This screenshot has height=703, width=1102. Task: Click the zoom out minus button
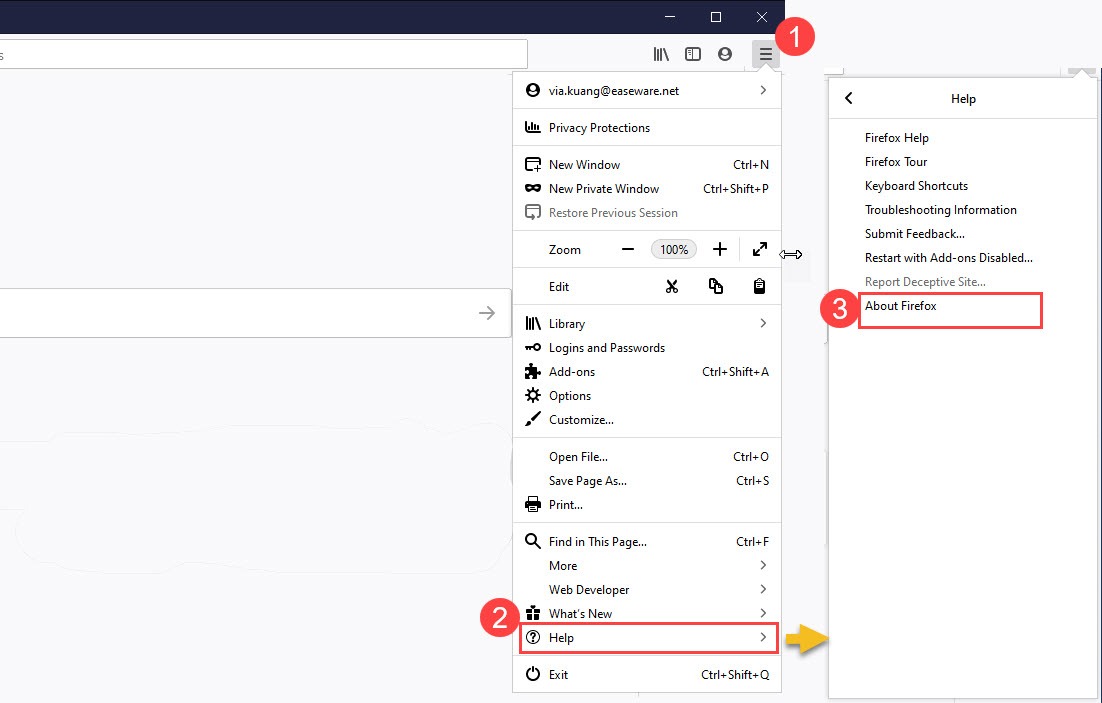[x=628, y=249]
